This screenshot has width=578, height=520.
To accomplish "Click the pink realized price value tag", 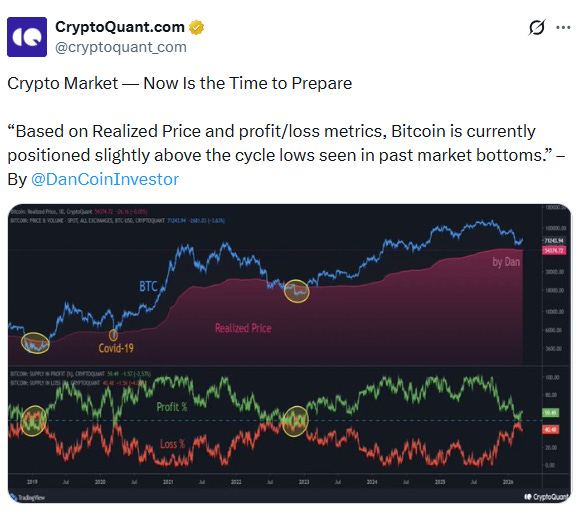I will coord(554,251).
